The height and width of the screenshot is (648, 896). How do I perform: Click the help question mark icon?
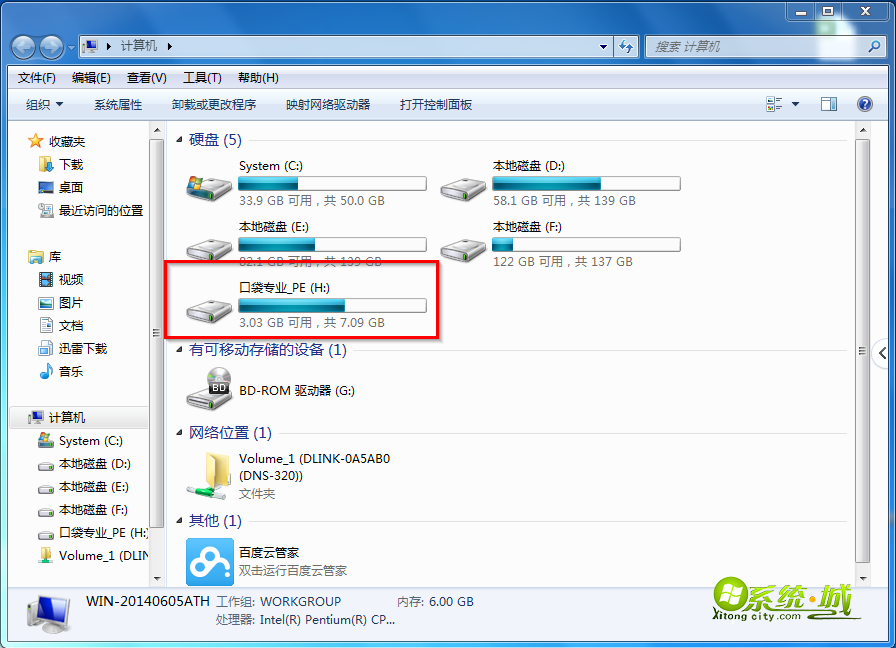(x=865, y=104)
